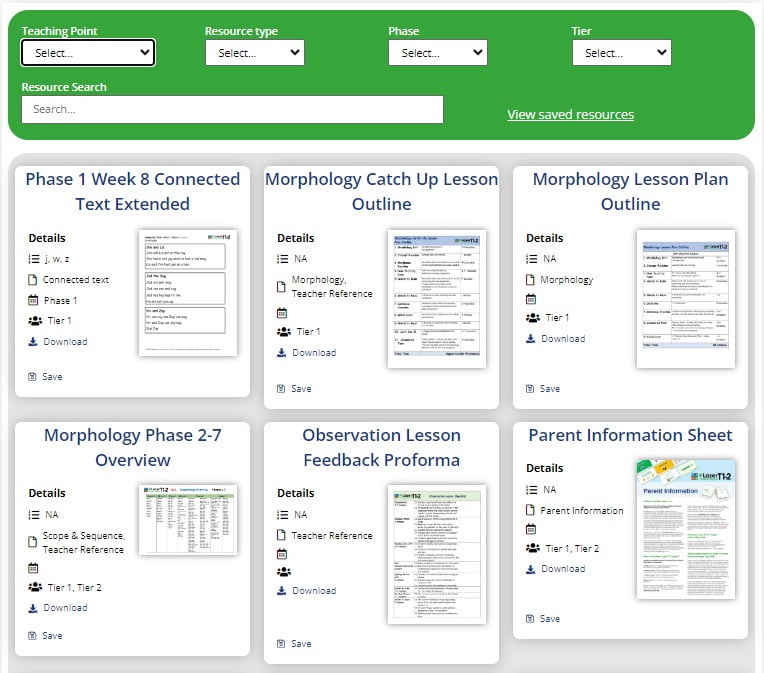
Task: Open the Morphology Phase 2-7 Overview thumbnail
Action: pyautogui.click(x=187, y=520)
